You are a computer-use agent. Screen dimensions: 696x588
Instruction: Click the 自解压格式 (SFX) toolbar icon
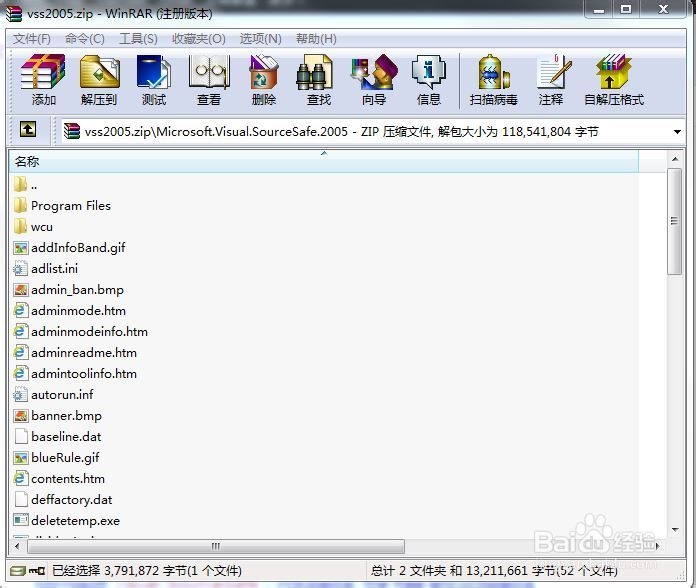pyautogui.click(x=614, y=71)
